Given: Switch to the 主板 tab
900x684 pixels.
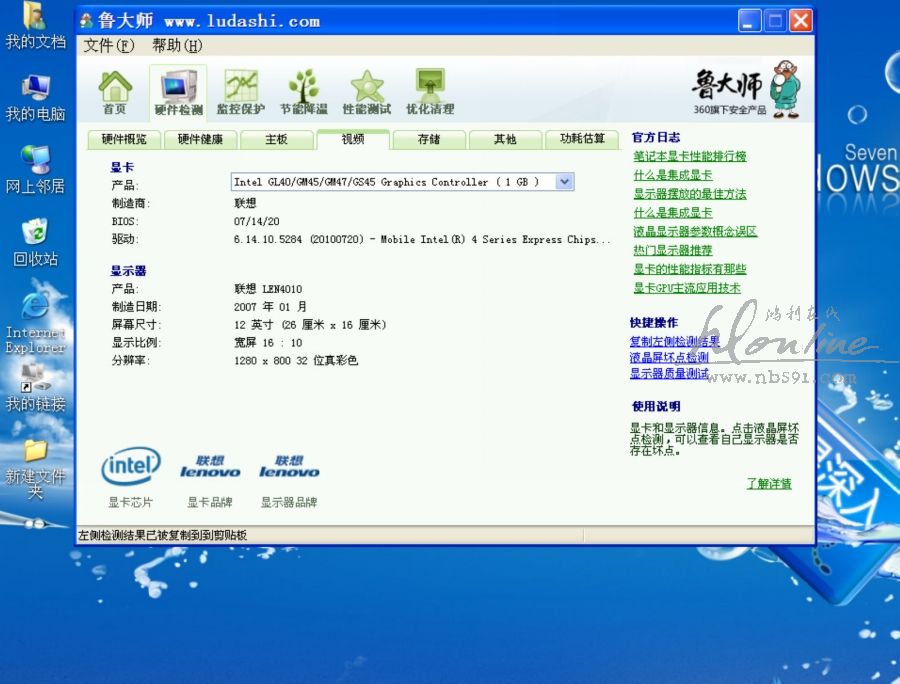Looking at the screenshot, I should [x=276, y=139].
